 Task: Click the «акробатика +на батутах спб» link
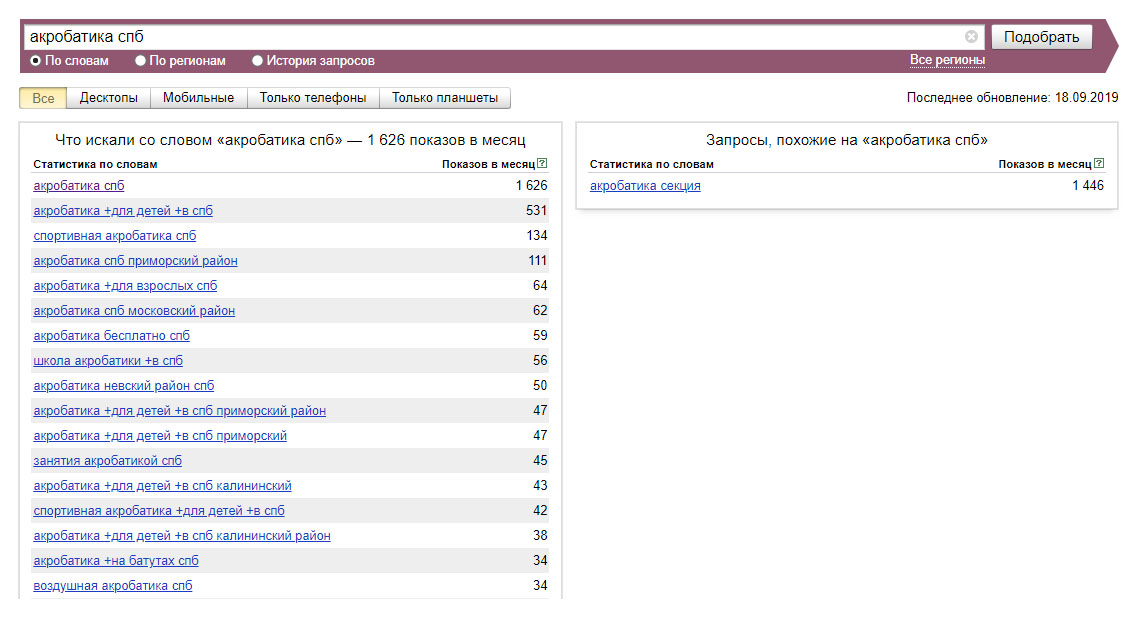[116, 561]
